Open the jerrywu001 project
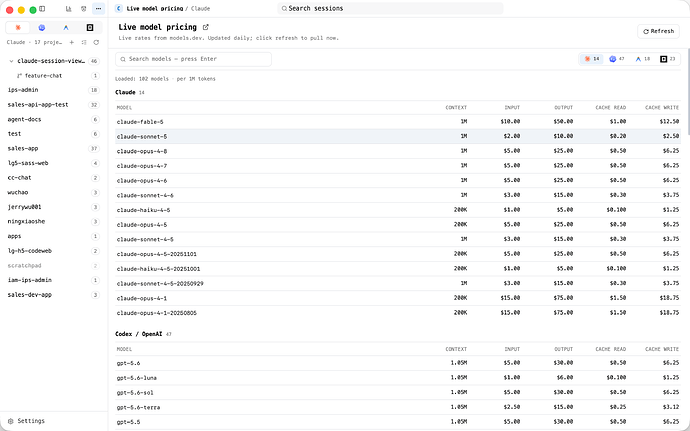This screenshot has height=431, width=690. (54, 207)
